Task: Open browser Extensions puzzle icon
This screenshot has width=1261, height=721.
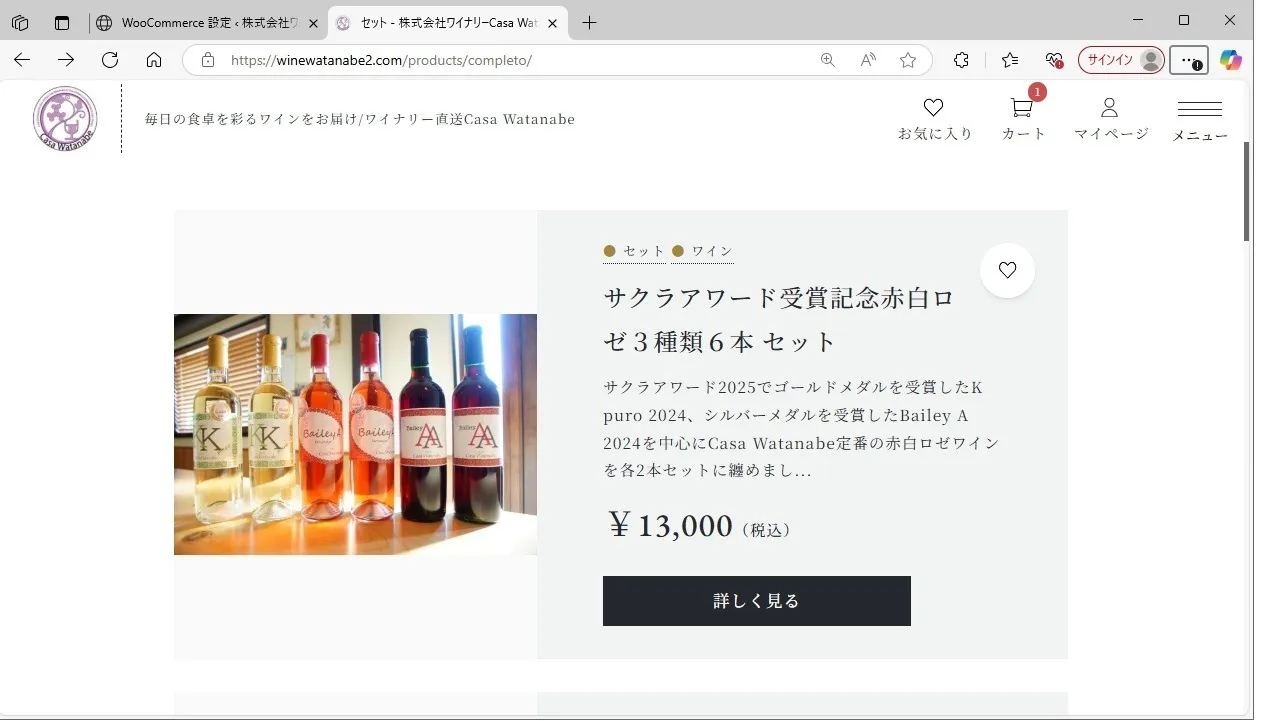Action: click(x=961, y=60)
